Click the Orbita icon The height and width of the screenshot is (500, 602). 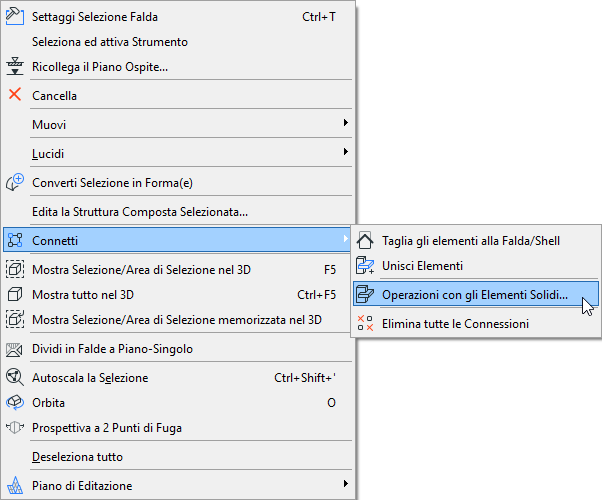coord(15,403)
